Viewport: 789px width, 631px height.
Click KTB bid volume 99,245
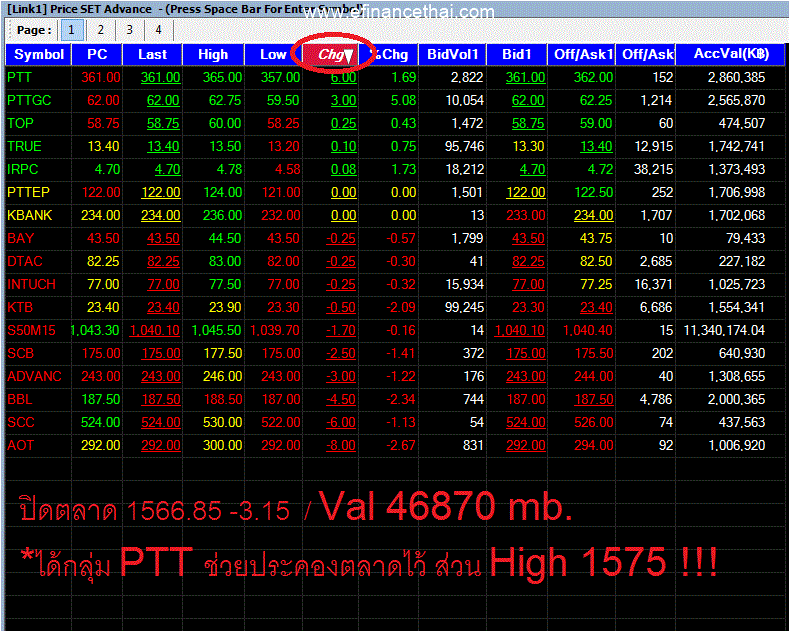pyautogui.click(x=464, y=307)
